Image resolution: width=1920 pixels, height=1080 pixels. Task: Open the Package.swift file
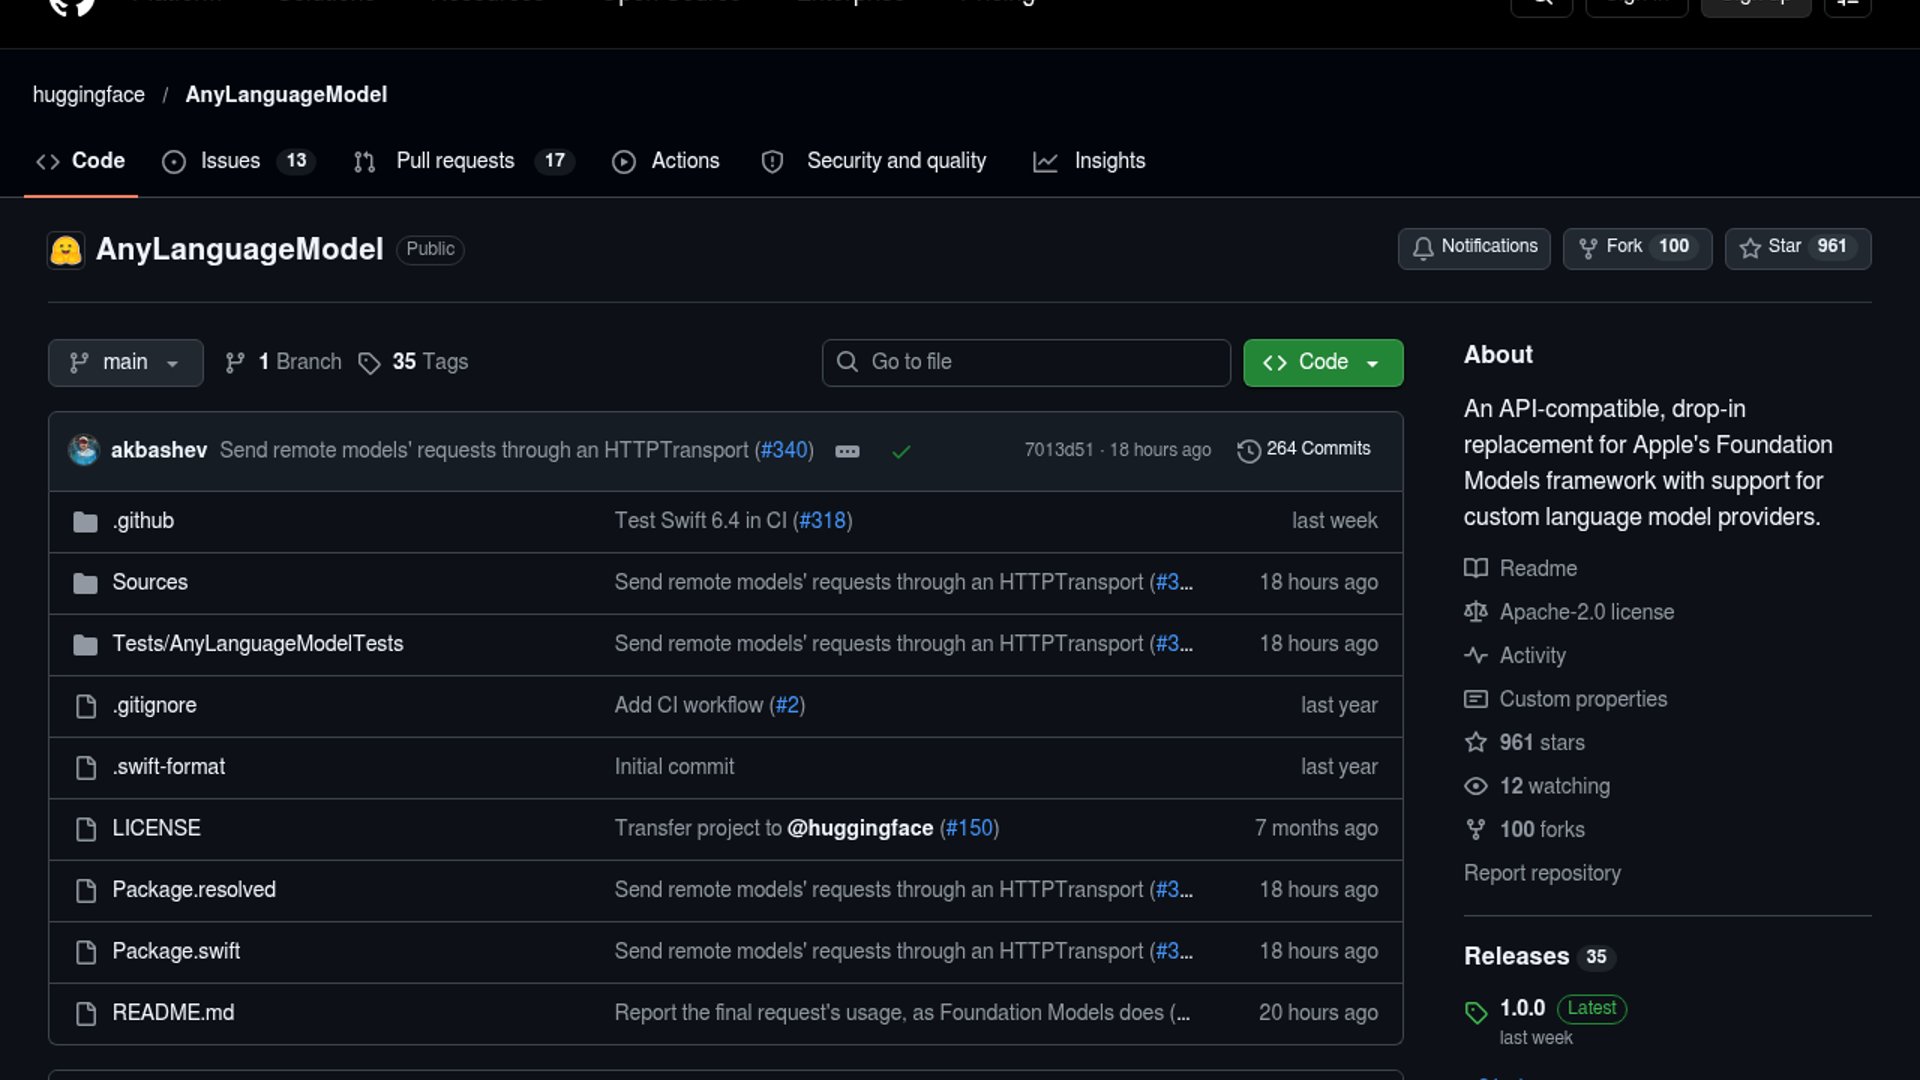(x=176, y=951)
